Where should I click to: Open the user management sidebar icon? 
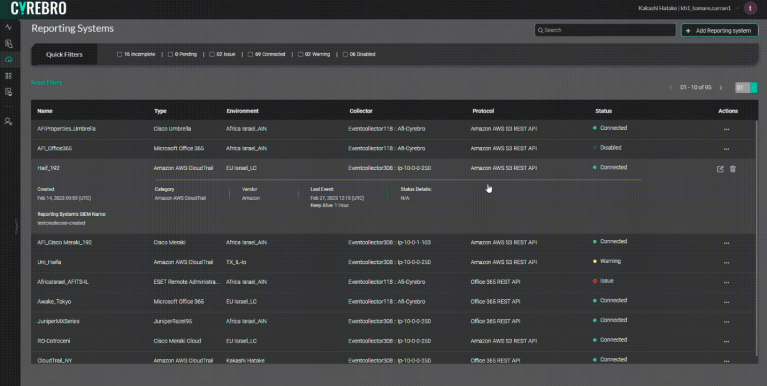8,121
